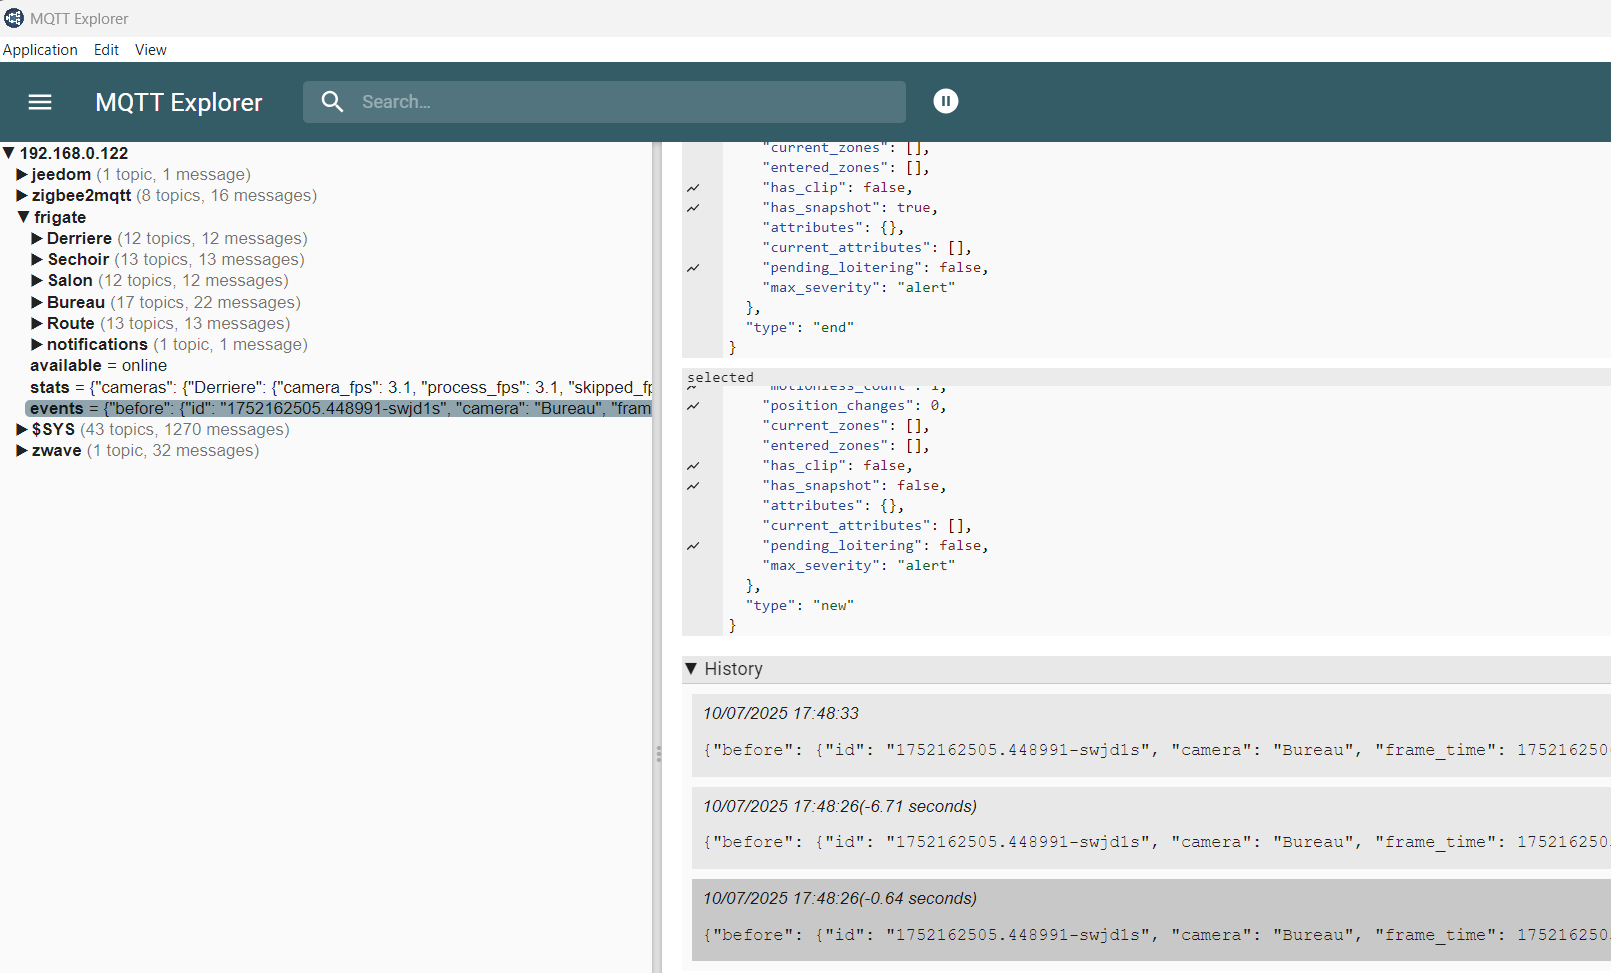Open the Application menu
Screen dimensions: 1611x973
coord(40,50)
